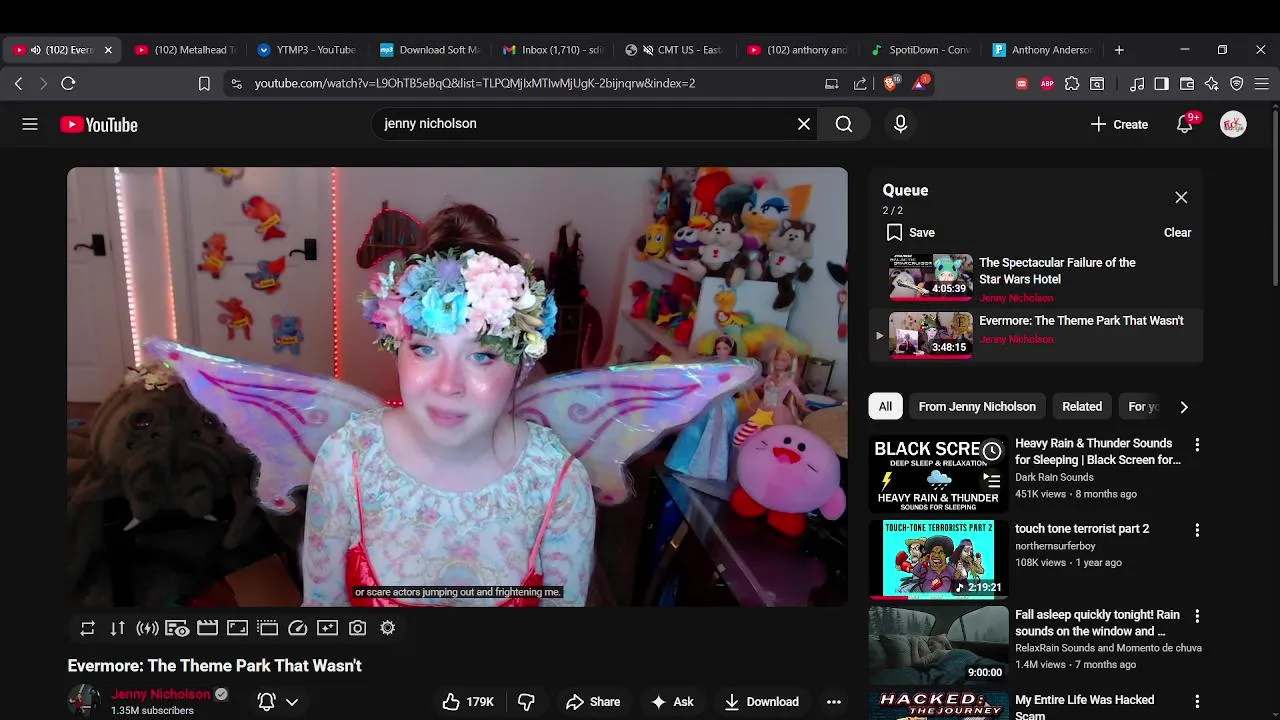Open options for Fall asleep quickly video

[x=1197, y=616]
